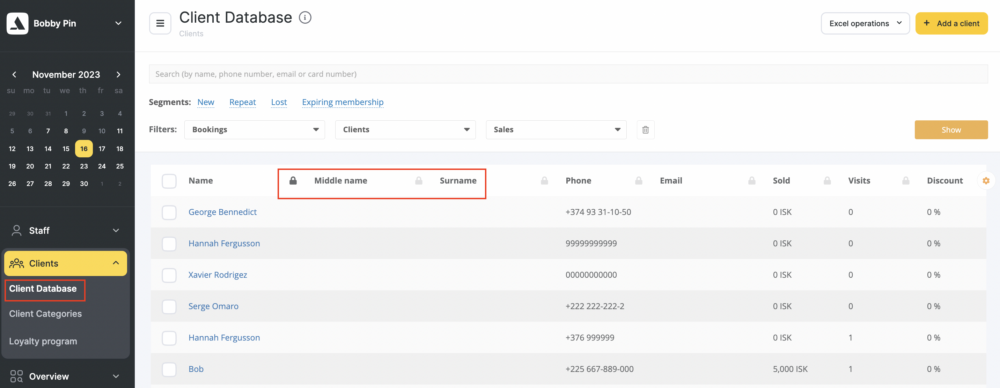
Task: Open the Bookings filter dropdown
Action: click(254, 130)
